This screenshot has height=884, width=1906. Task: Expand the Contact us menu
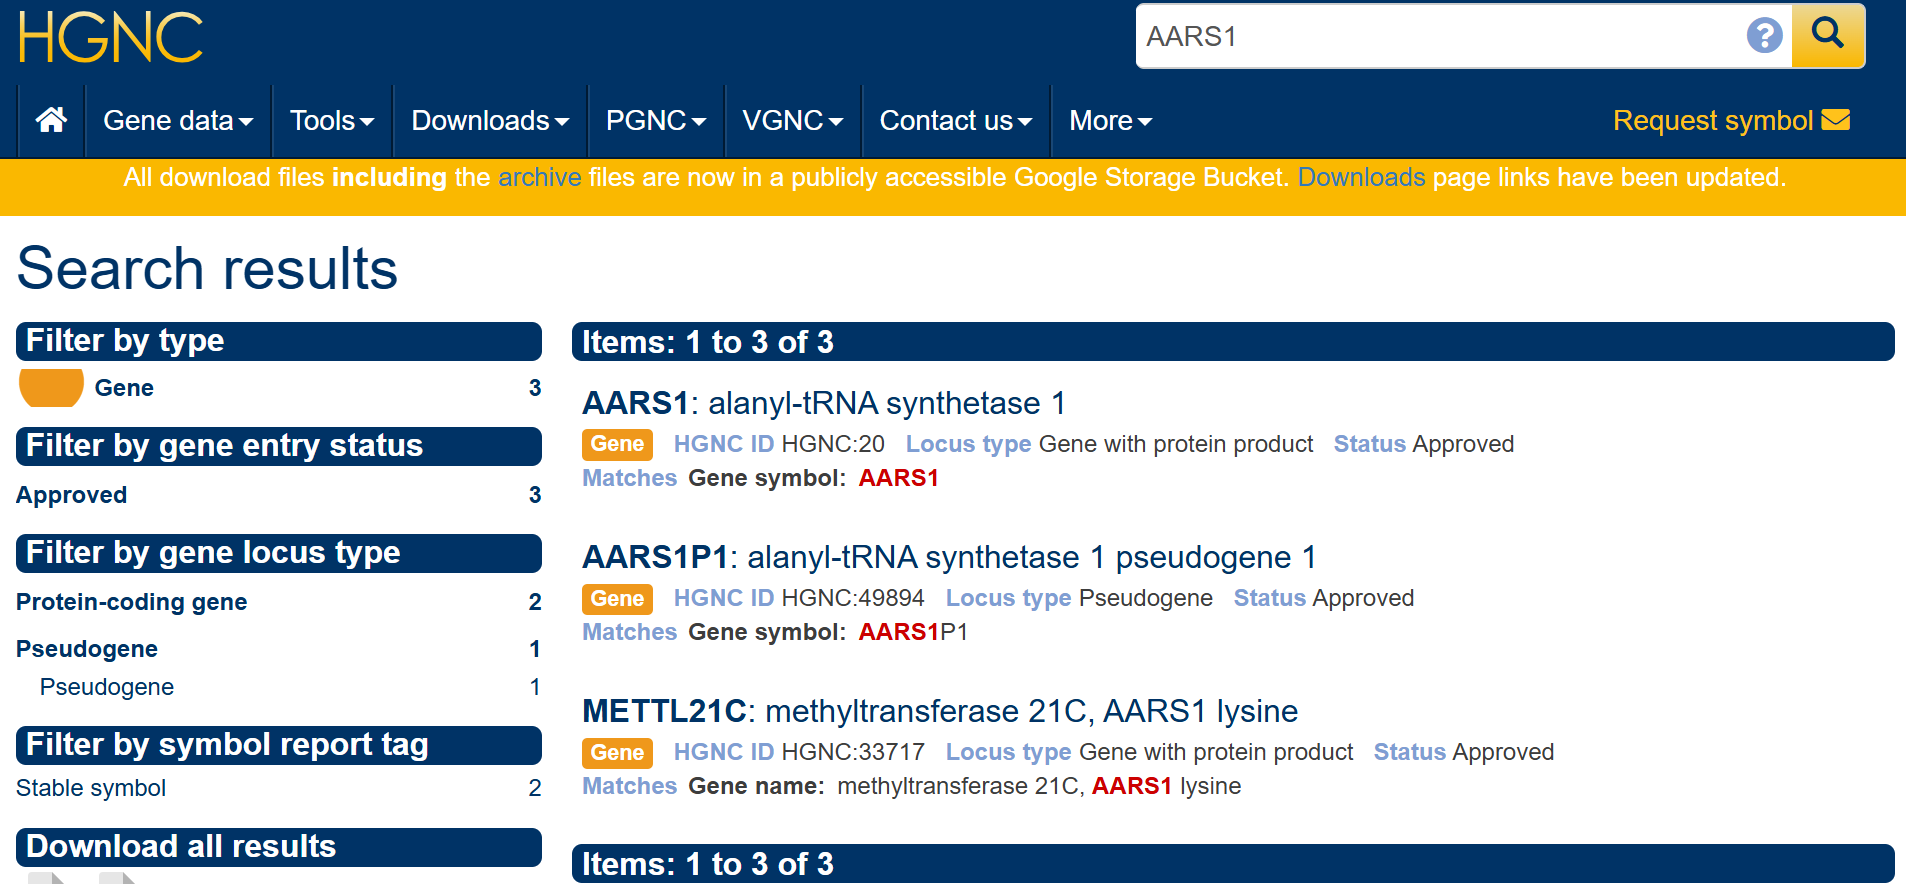(955, 121)
